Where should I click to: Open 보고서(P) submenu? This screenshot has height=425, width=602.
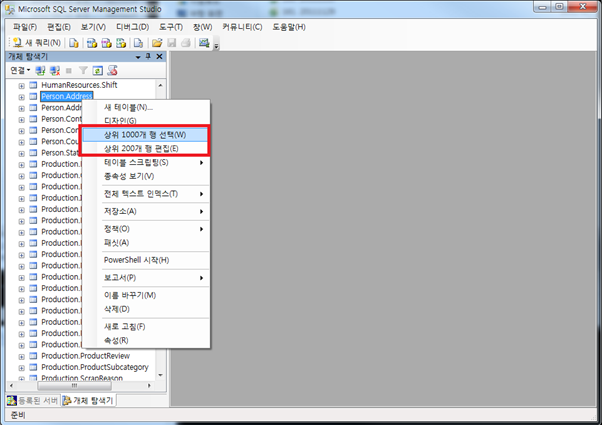[146, 278]
